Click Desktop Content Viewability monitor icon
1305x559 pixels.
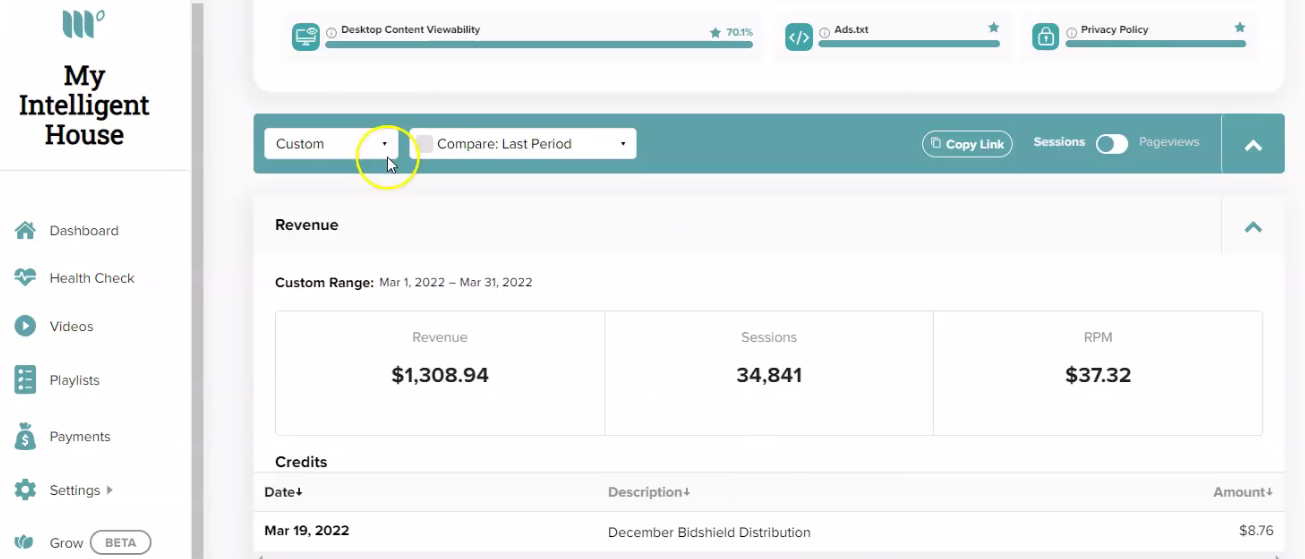point(306,37)
